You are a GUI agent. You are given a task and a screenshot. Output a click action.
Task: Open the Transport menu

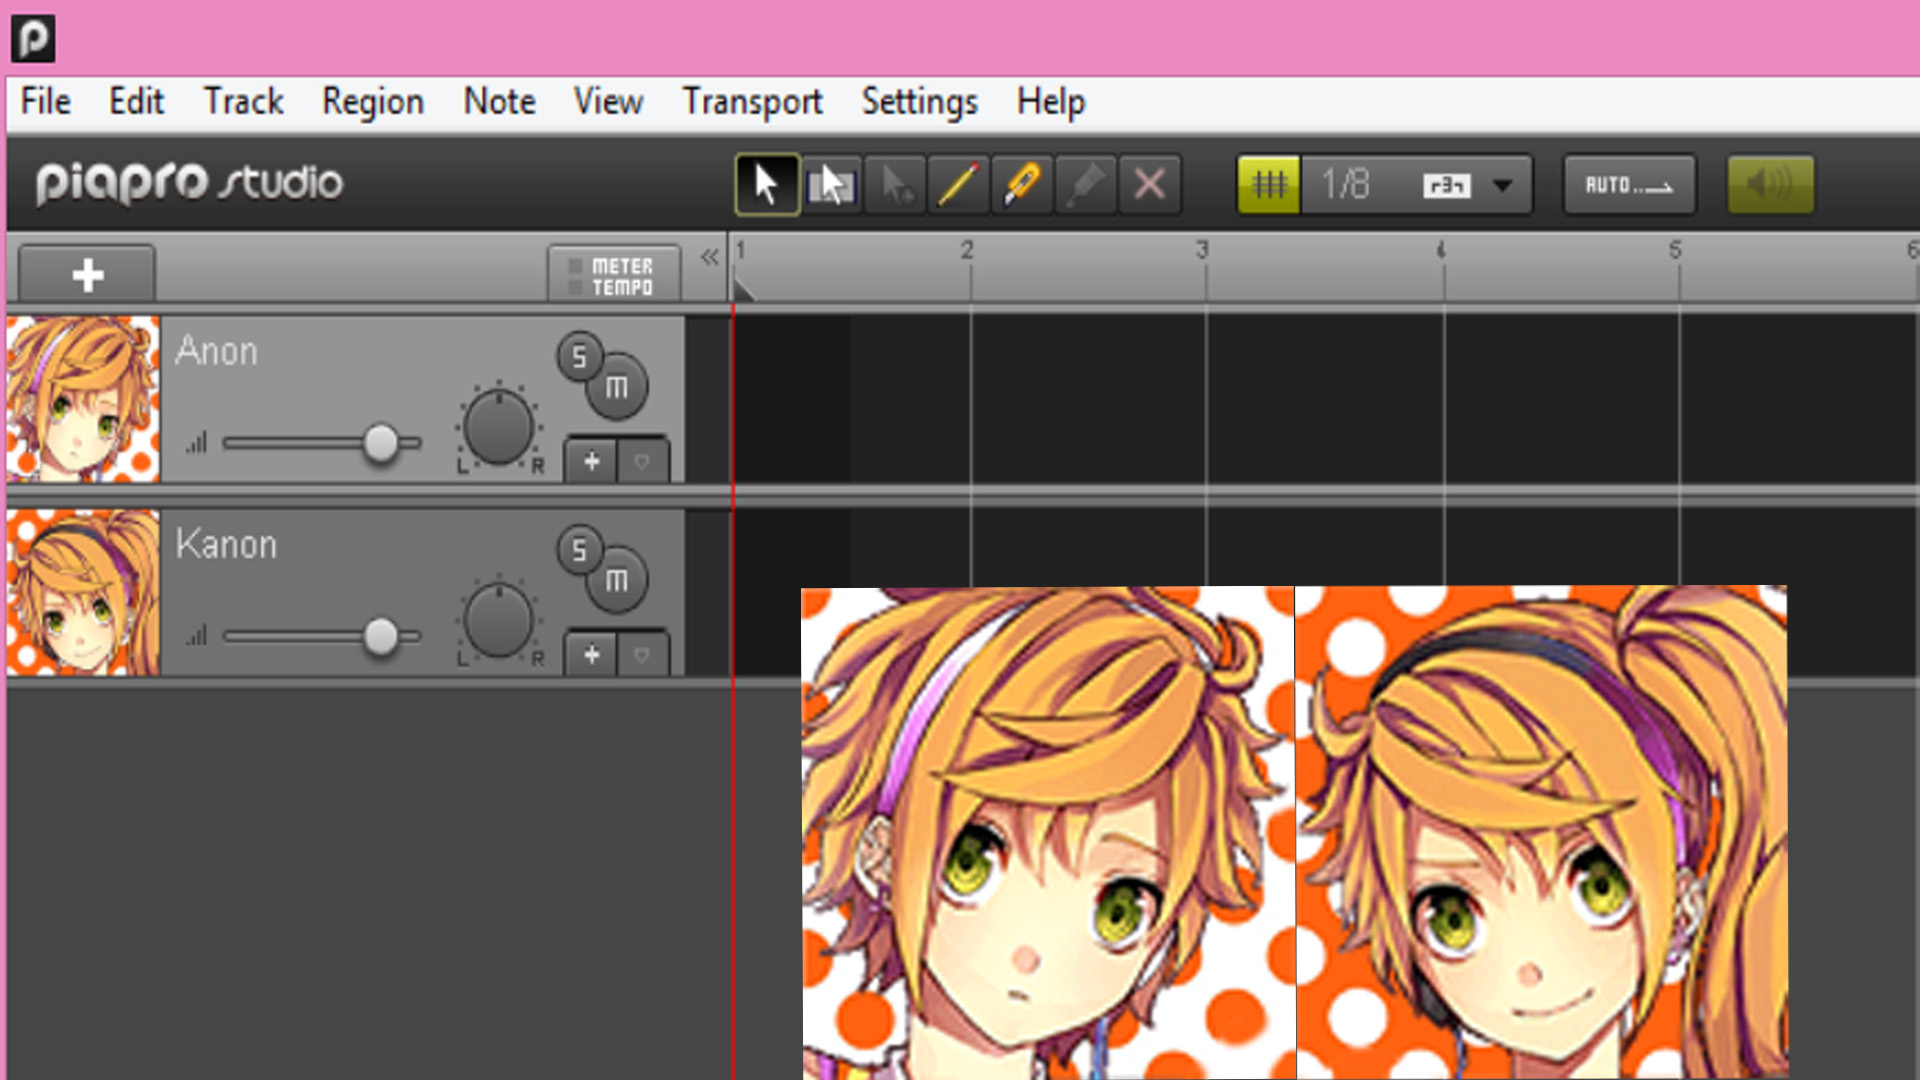(752, 101)
